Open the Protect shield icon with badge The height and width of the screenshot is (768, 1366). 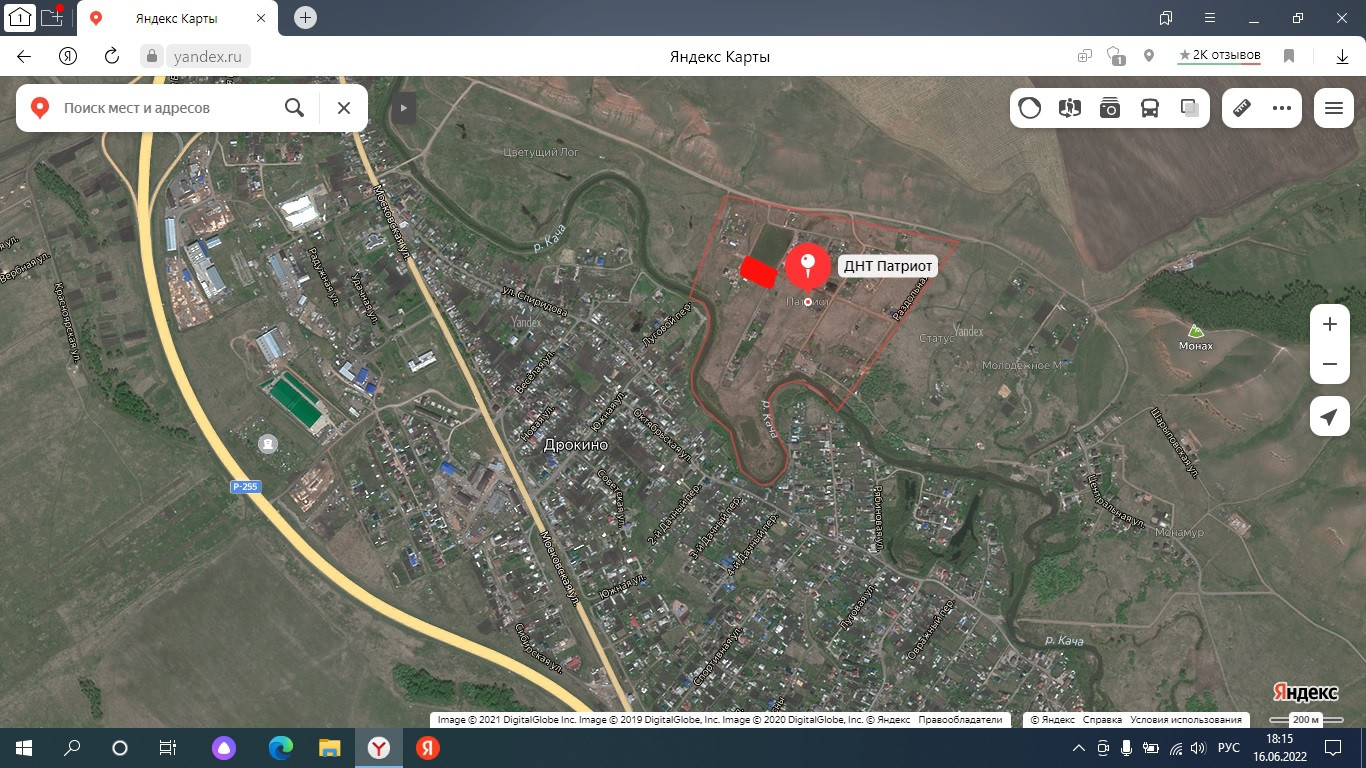coord(1116,57)
